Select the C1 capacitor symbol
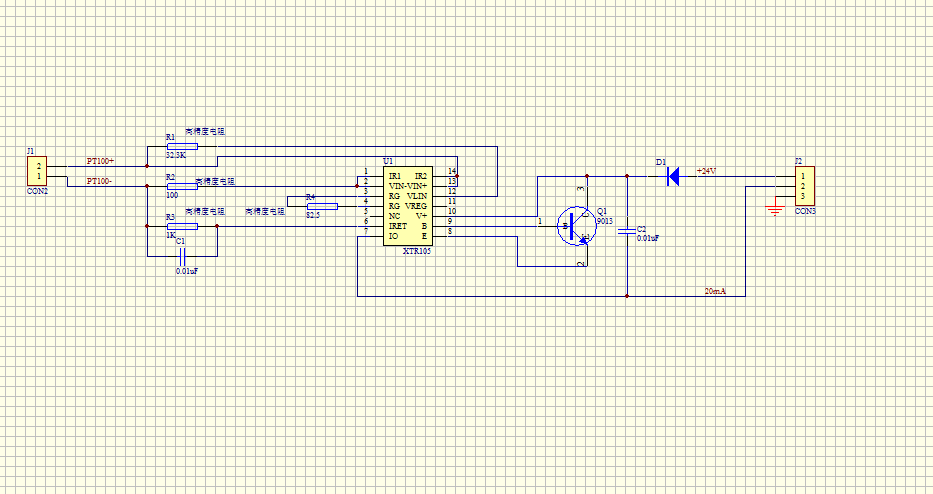The image size is (933, 494). tap(182, 257)
